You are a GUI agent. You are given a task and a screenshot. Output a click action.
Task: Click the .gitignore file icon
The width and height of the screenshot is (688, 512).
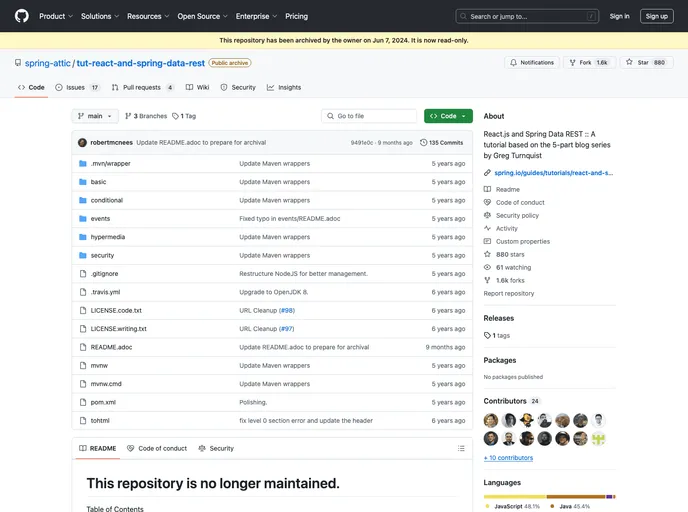click(x=83, y=274)
